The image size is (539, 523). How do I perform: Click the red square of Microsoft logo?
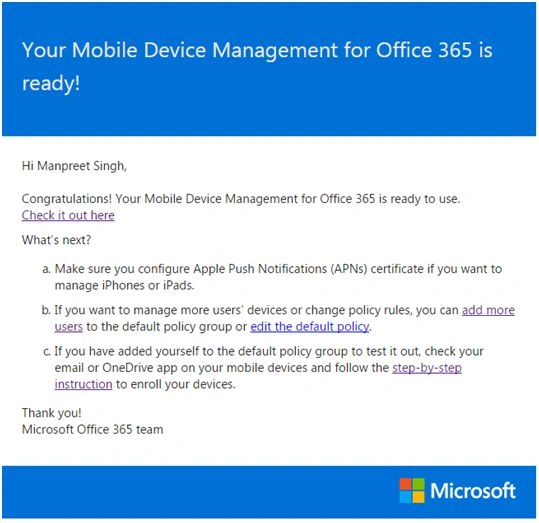(x=405, y=484)
